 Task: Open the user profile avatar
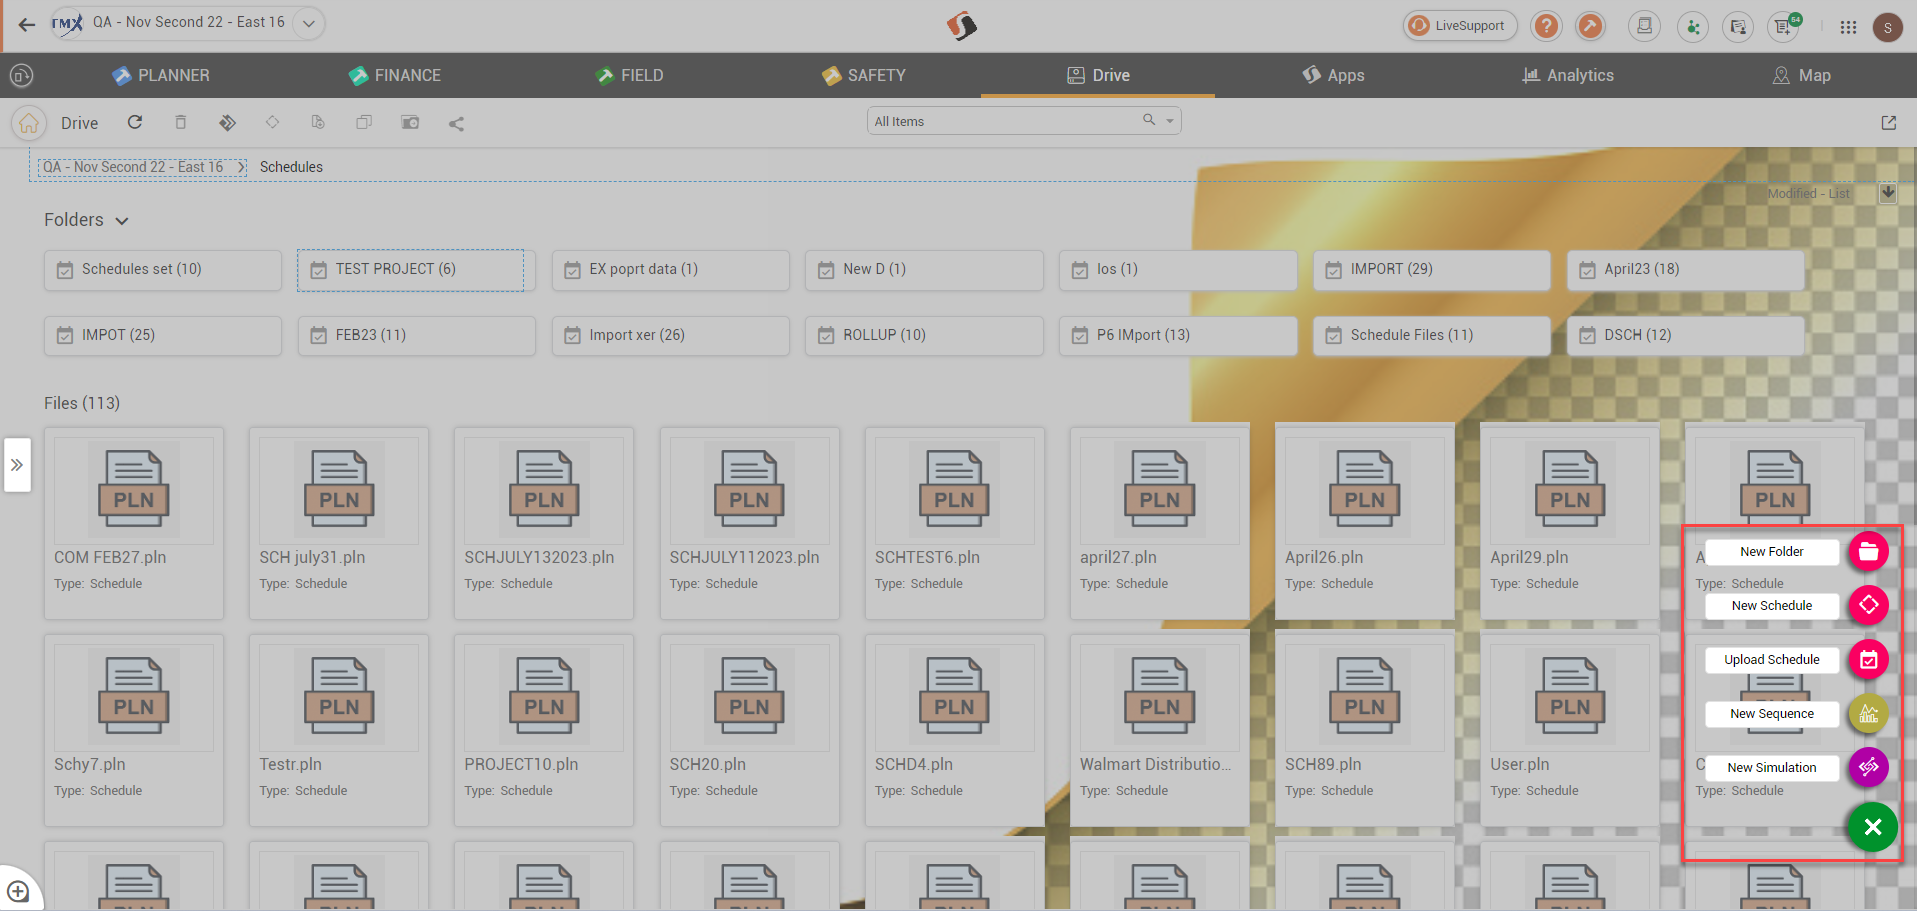pos(1887,27)
